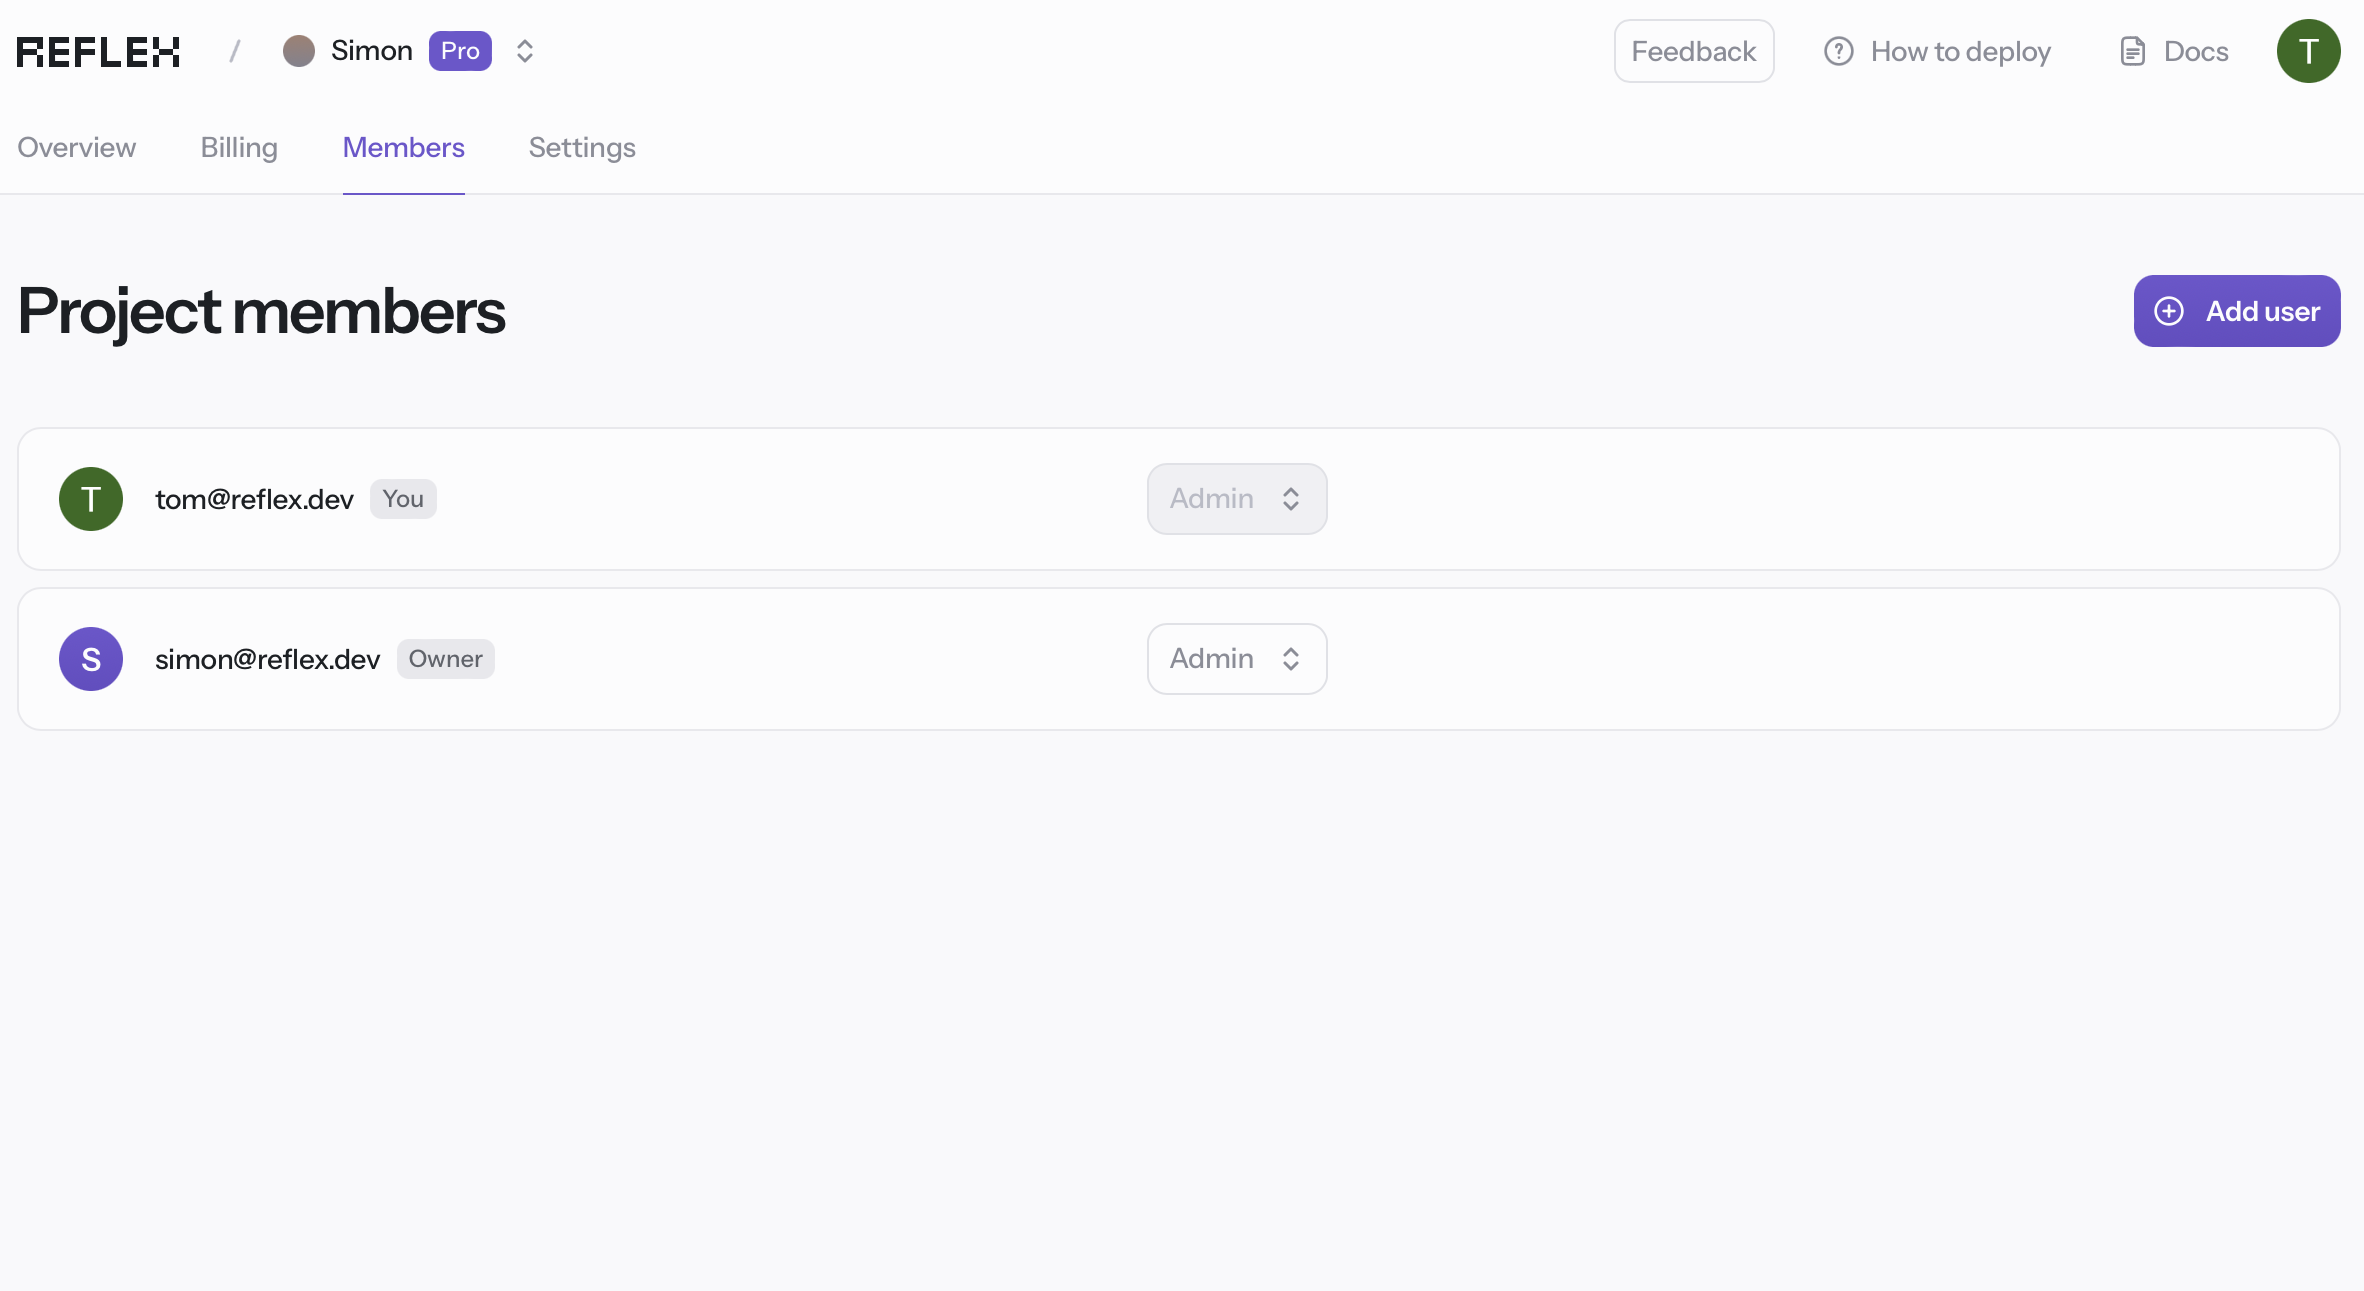Click the purple S avatar for simon@reflex.dev
The width and height of the screenshot is (2364, 1291).
click(x=90, y=658)
